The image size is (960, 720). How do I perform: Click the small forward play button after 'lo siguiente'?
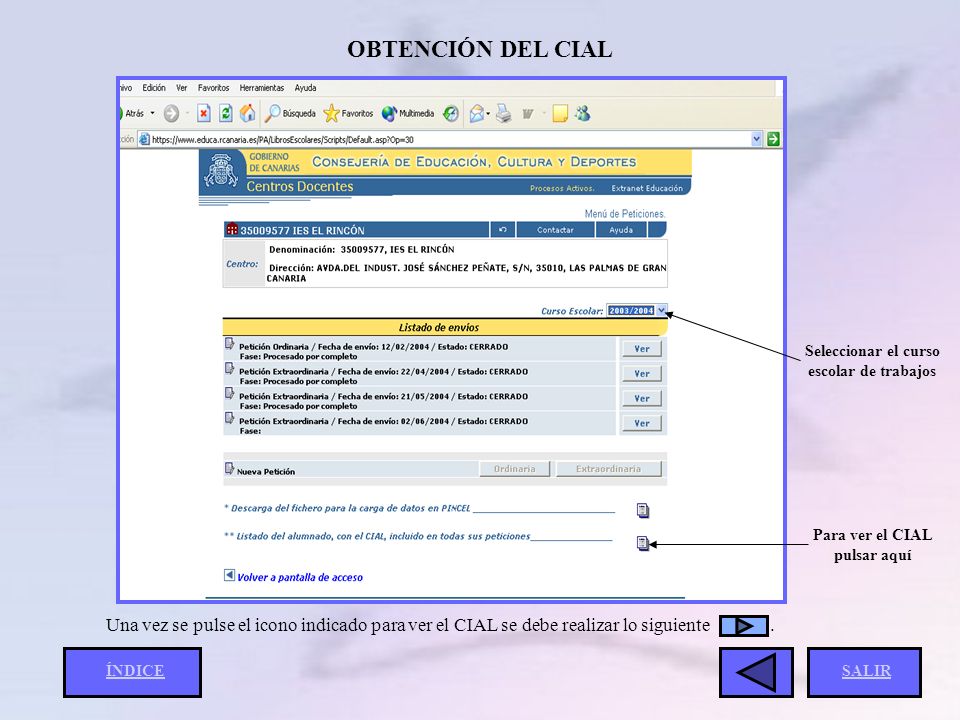coord(743,626)
